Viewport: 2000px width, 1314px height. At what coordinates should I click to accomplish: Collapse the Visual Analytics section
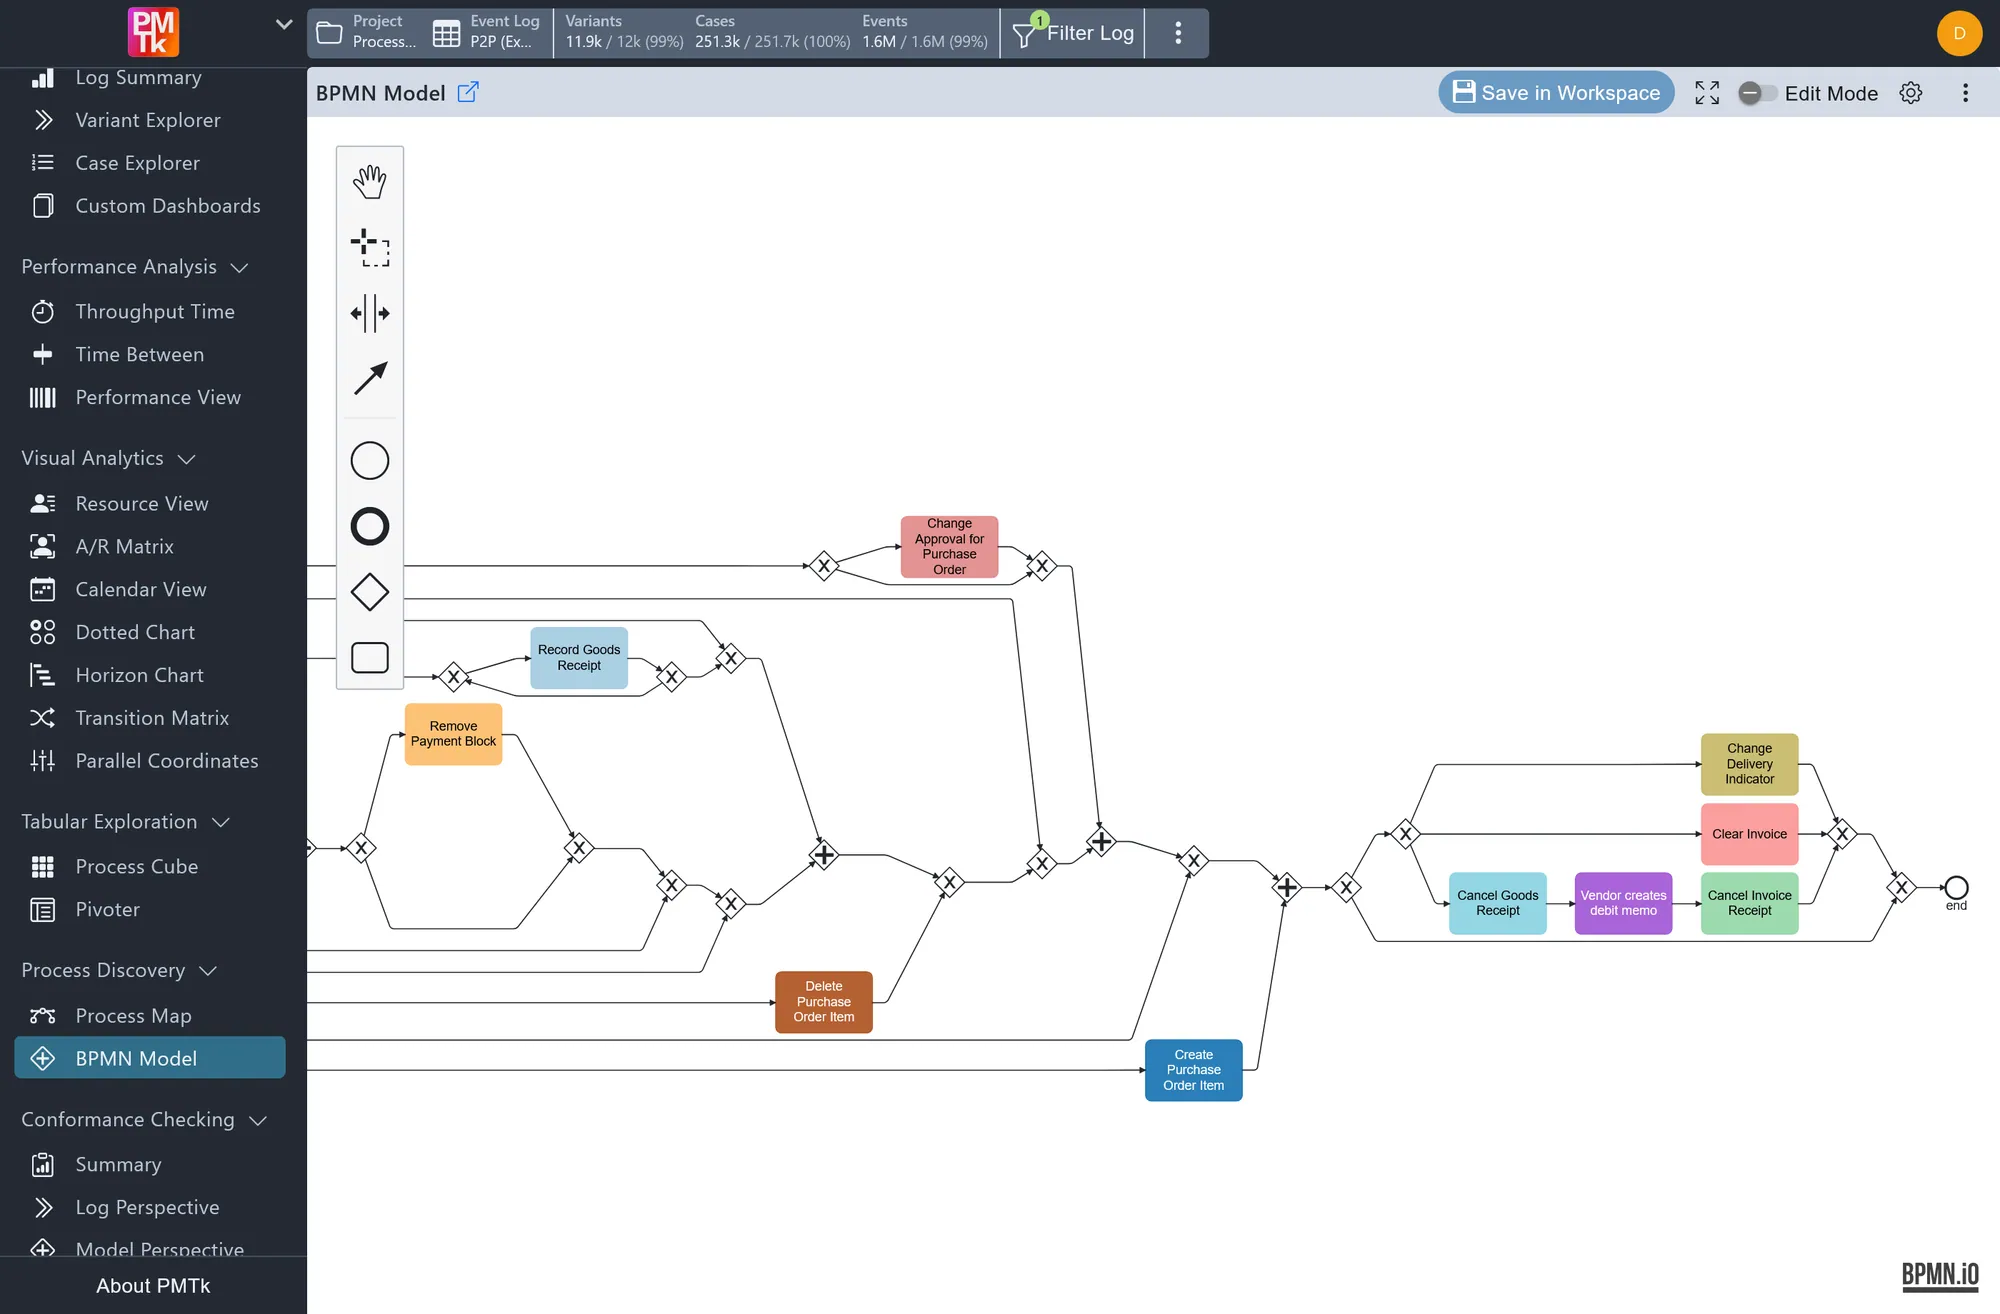coord(186,459)
